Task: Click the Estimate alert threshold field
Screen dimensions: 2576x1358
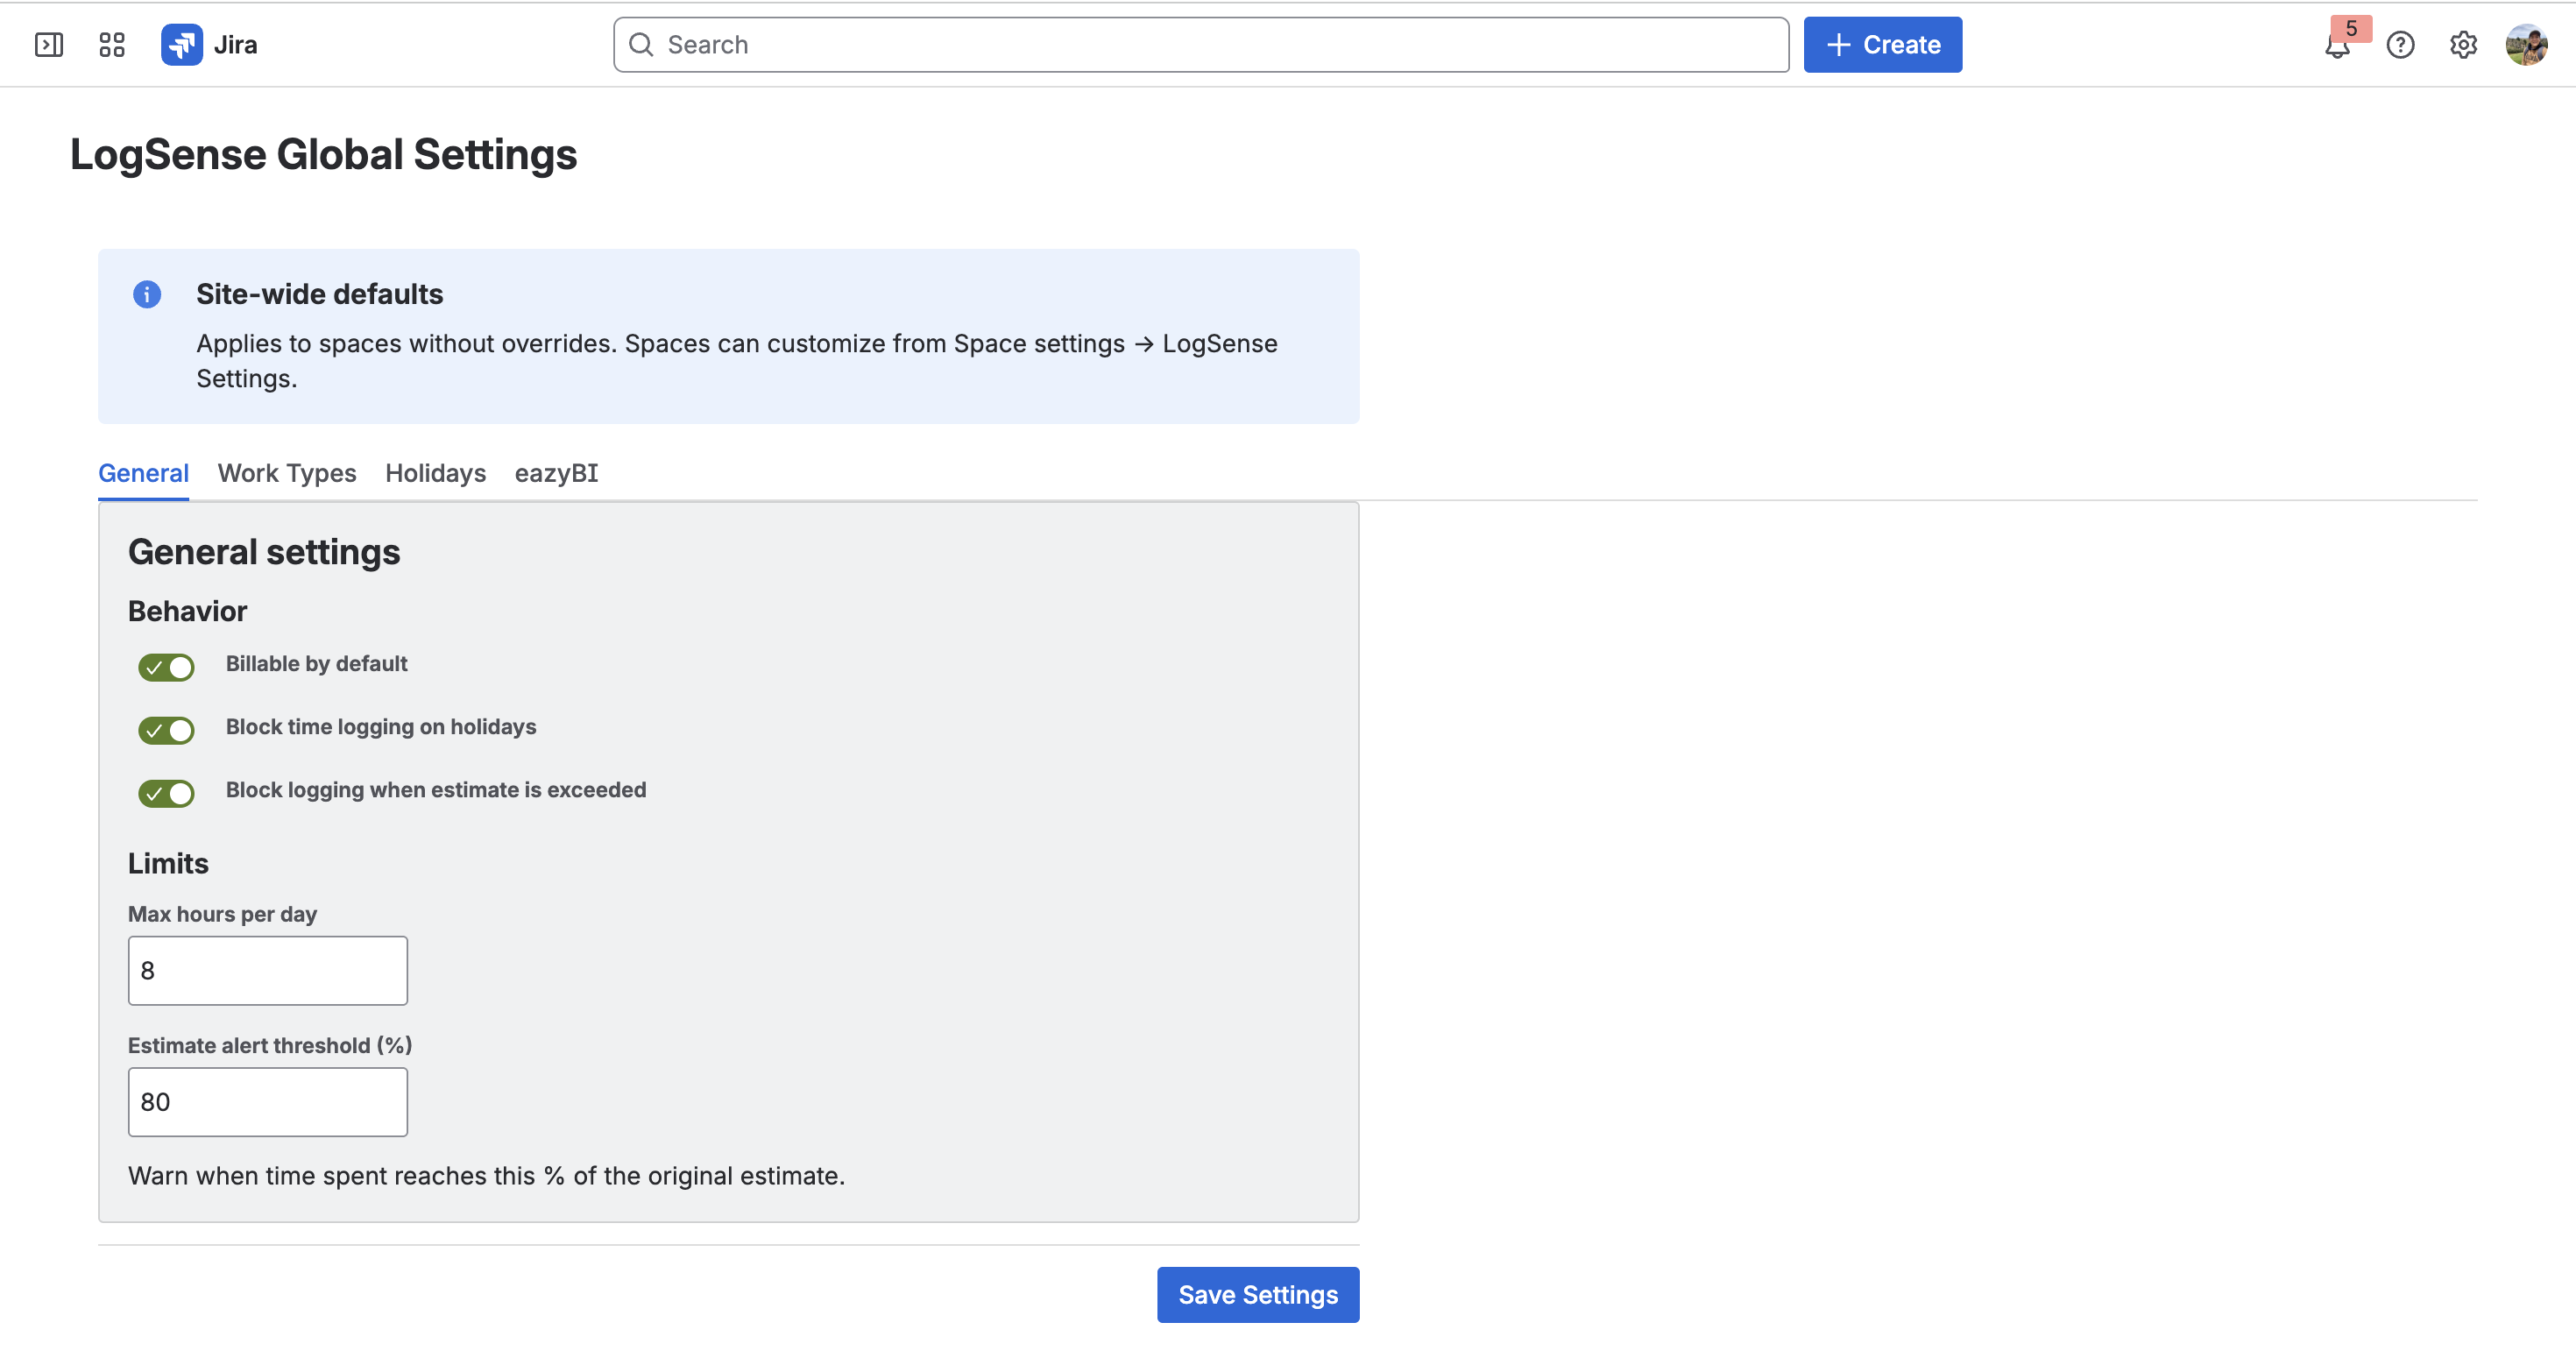Action: tap(268, 1102)
